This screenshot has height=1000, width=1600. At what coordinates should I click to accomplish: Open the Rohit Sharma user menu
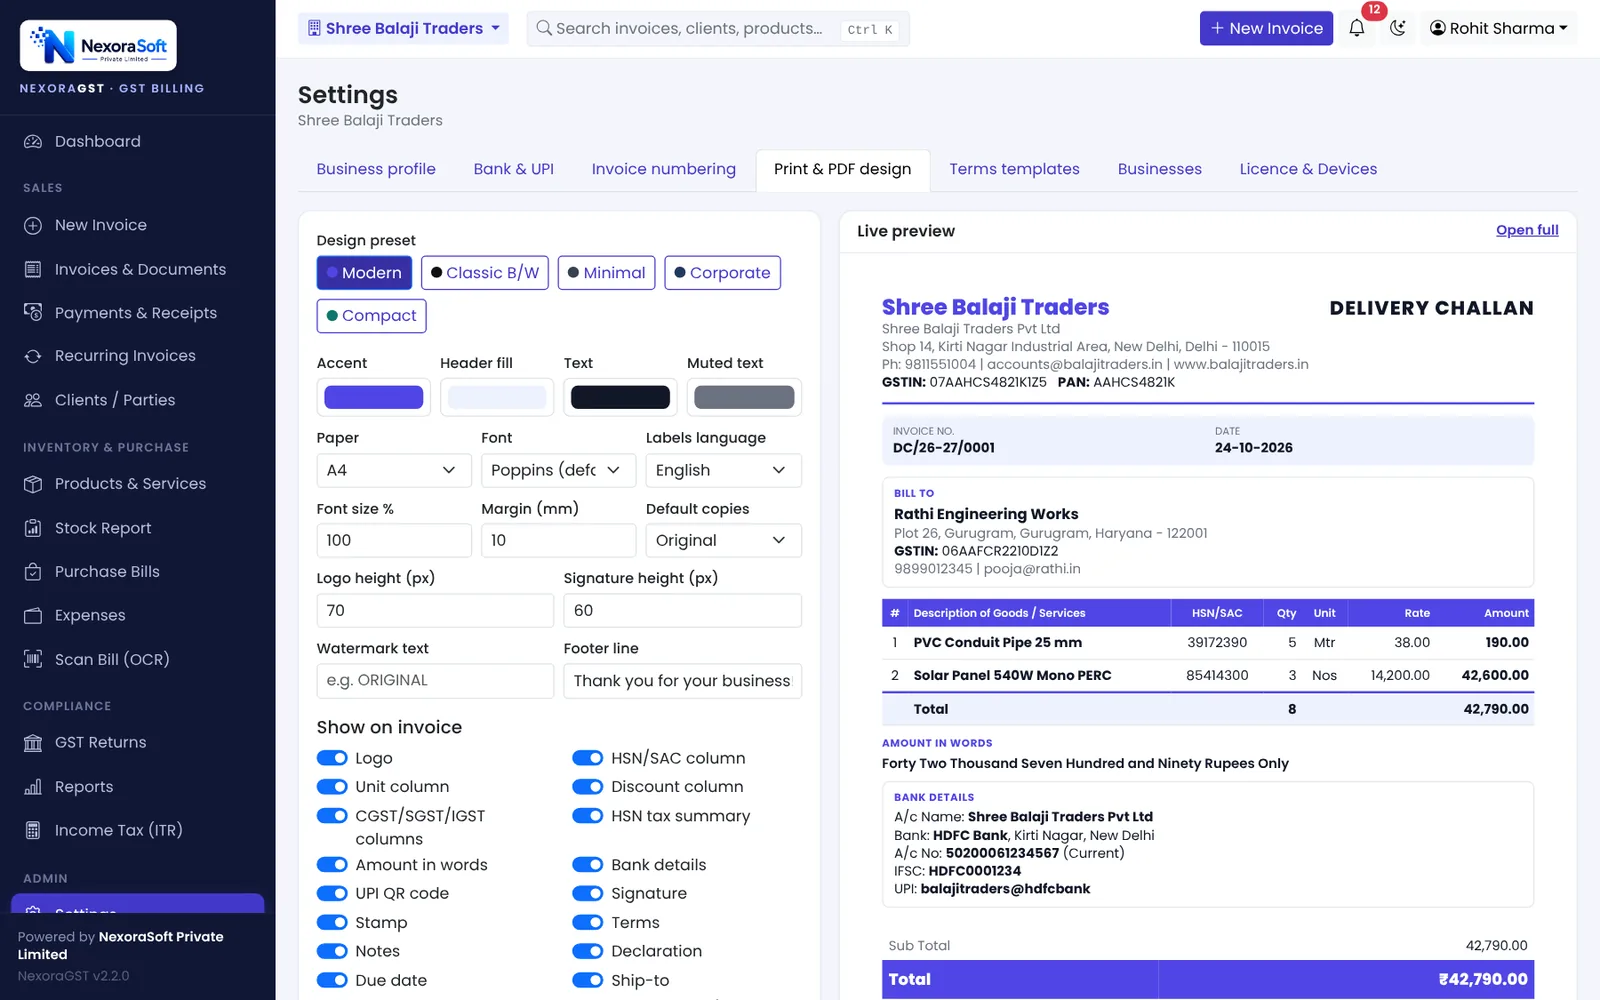click(x=1498, y=28)
